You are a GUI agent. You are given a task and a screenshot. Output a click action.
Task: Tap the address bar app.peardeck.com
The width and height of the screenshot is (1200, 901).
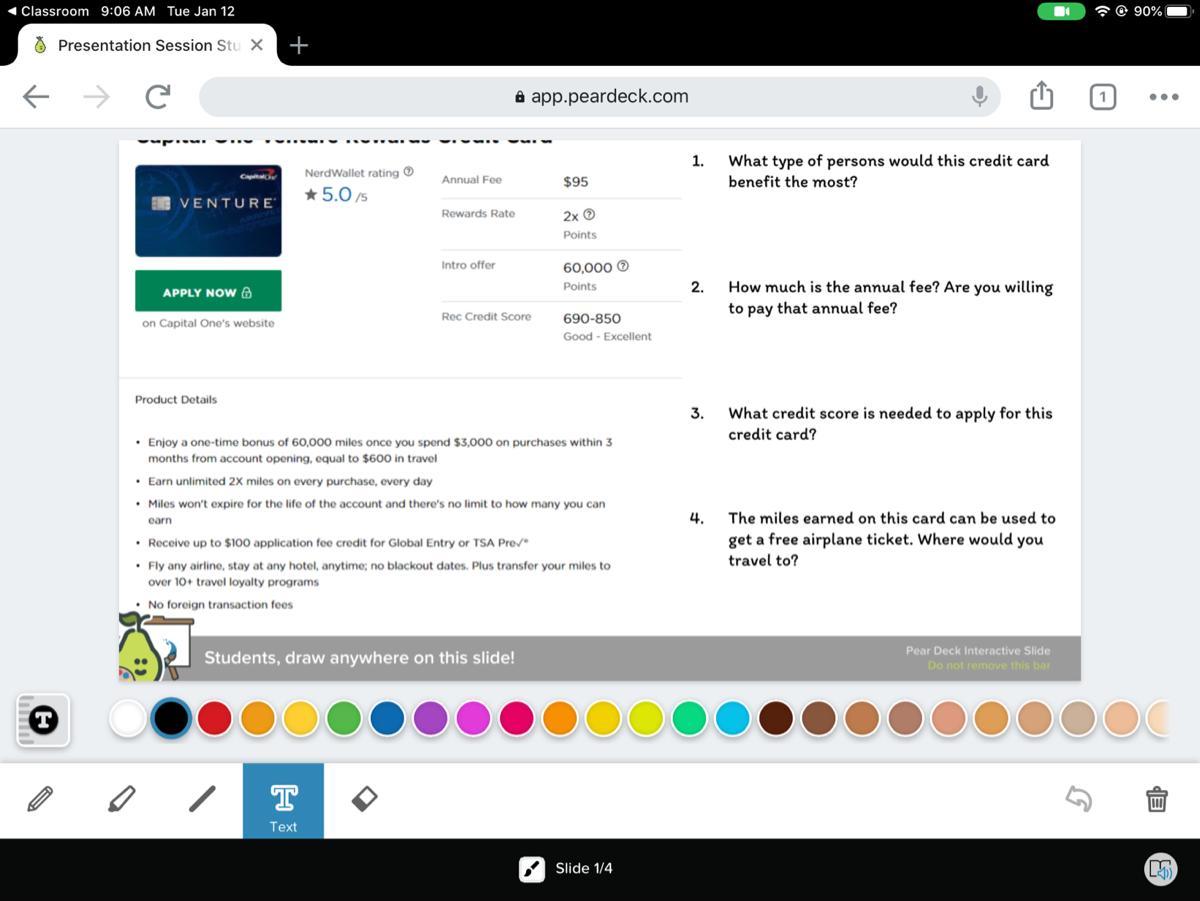point(600,96)
